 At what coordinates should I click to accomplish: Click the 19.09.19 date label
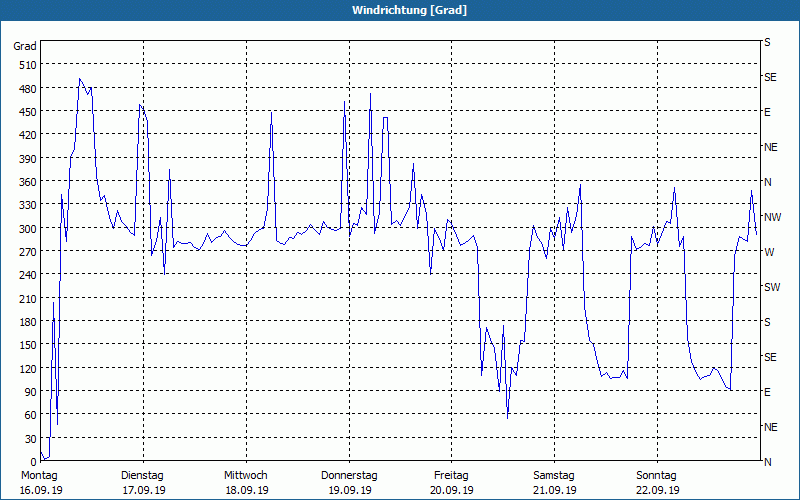pos(350,490)
